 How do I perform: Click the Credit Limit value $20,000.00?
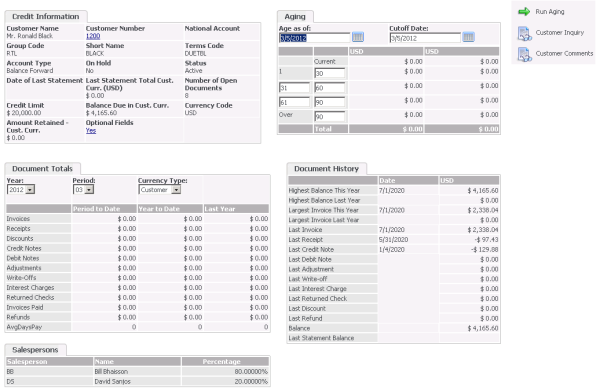click(x=24, y=113)
